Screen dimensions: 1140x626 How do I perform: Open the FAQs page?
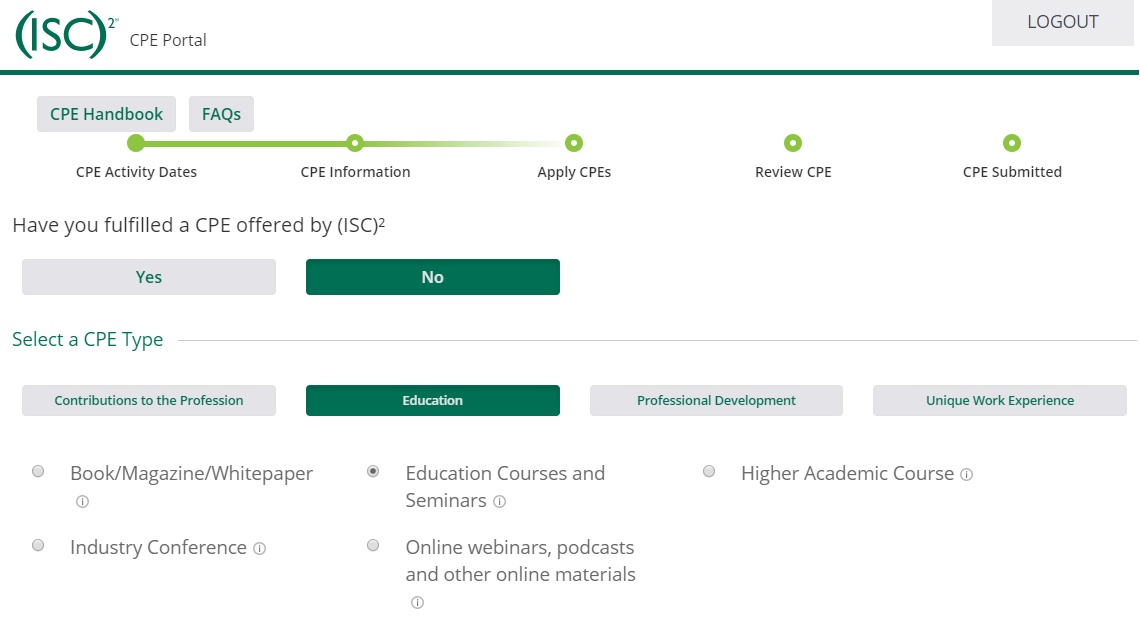[221, 114]
